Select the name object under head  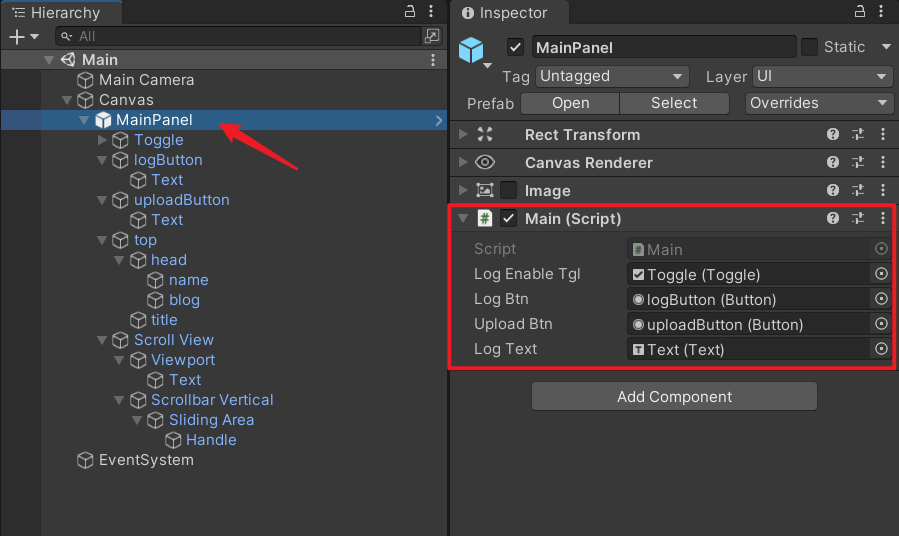pyautogui.click(x=189, y=280)
